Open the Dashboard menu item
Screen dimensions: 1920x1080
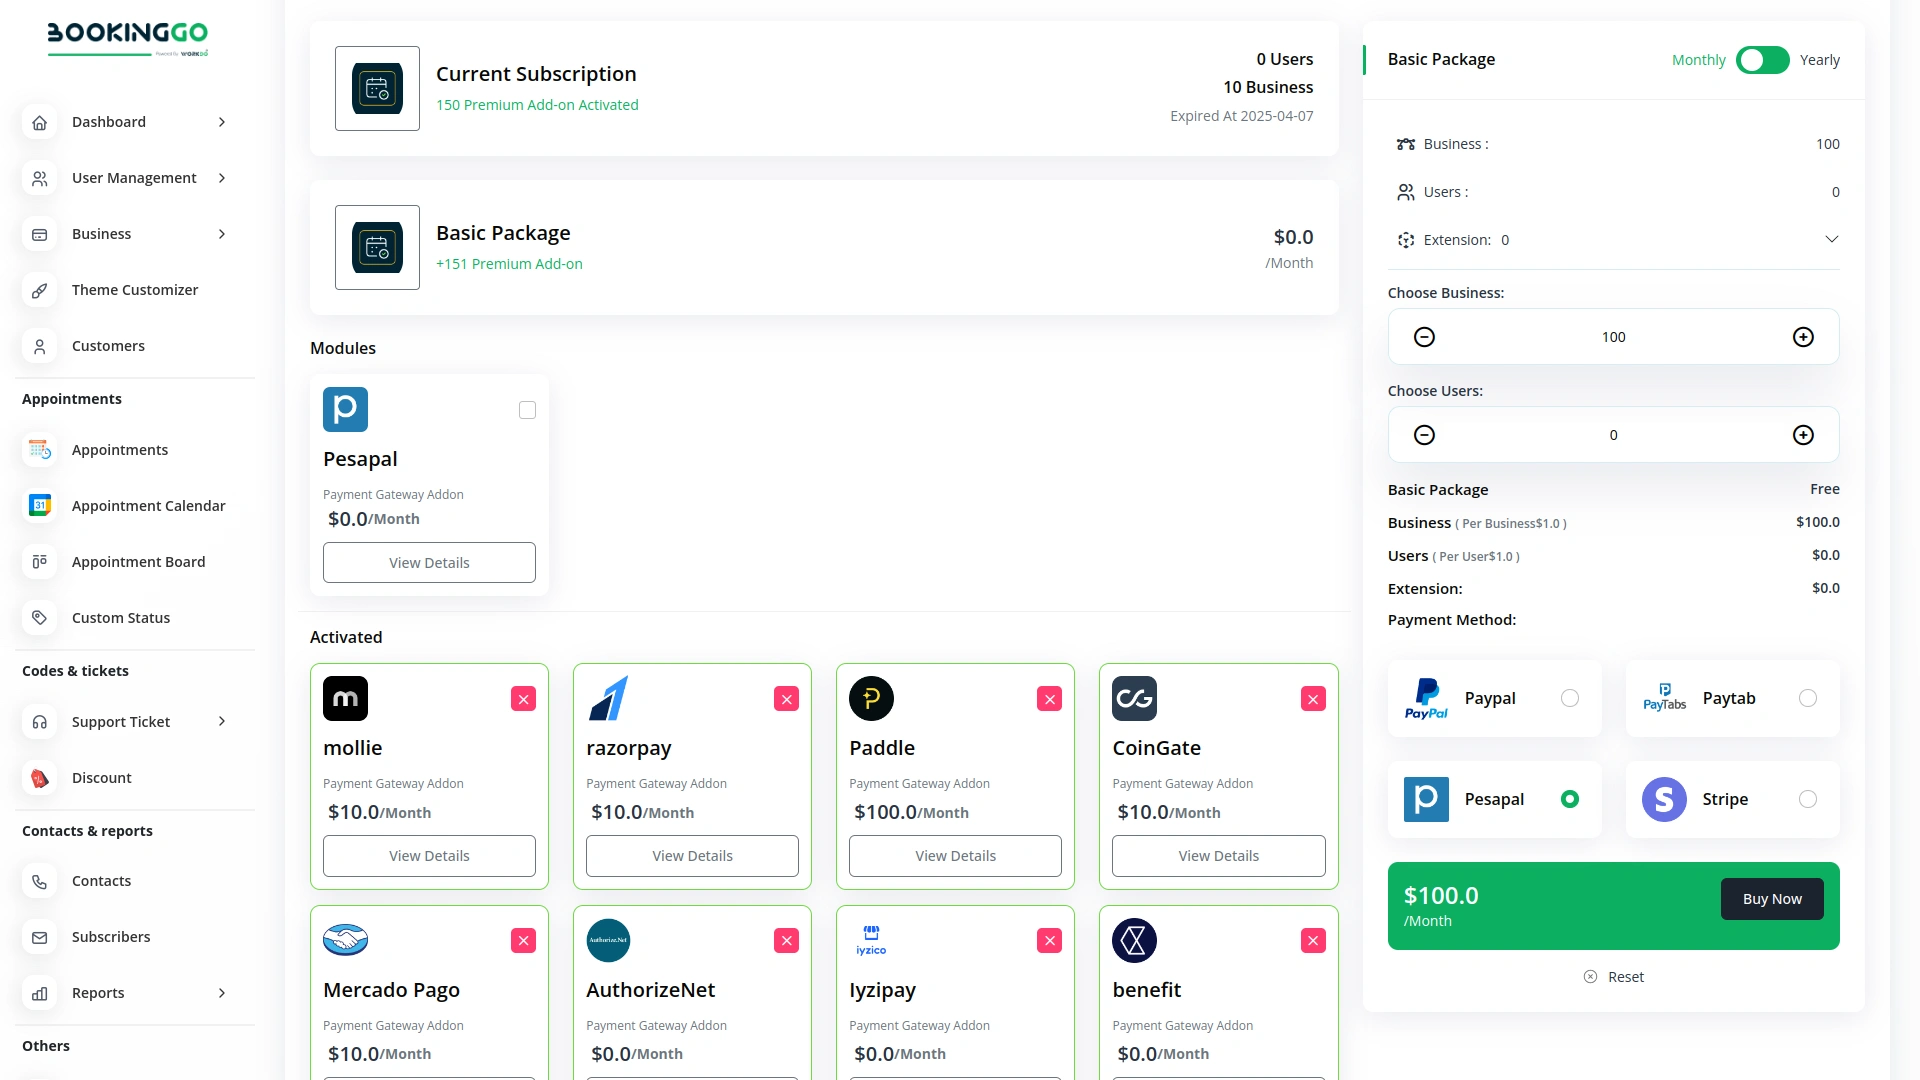110,122
